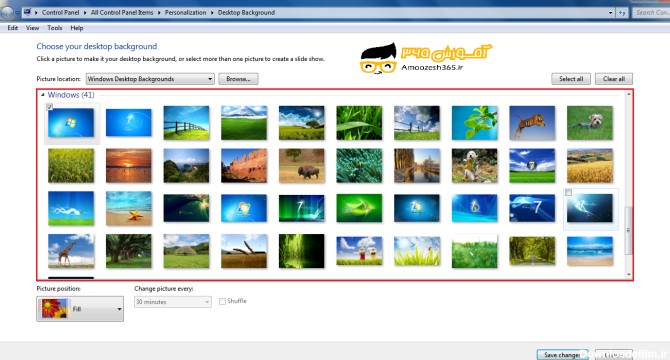Click the refresh icon beside address bar

click(x=623, y=13)
